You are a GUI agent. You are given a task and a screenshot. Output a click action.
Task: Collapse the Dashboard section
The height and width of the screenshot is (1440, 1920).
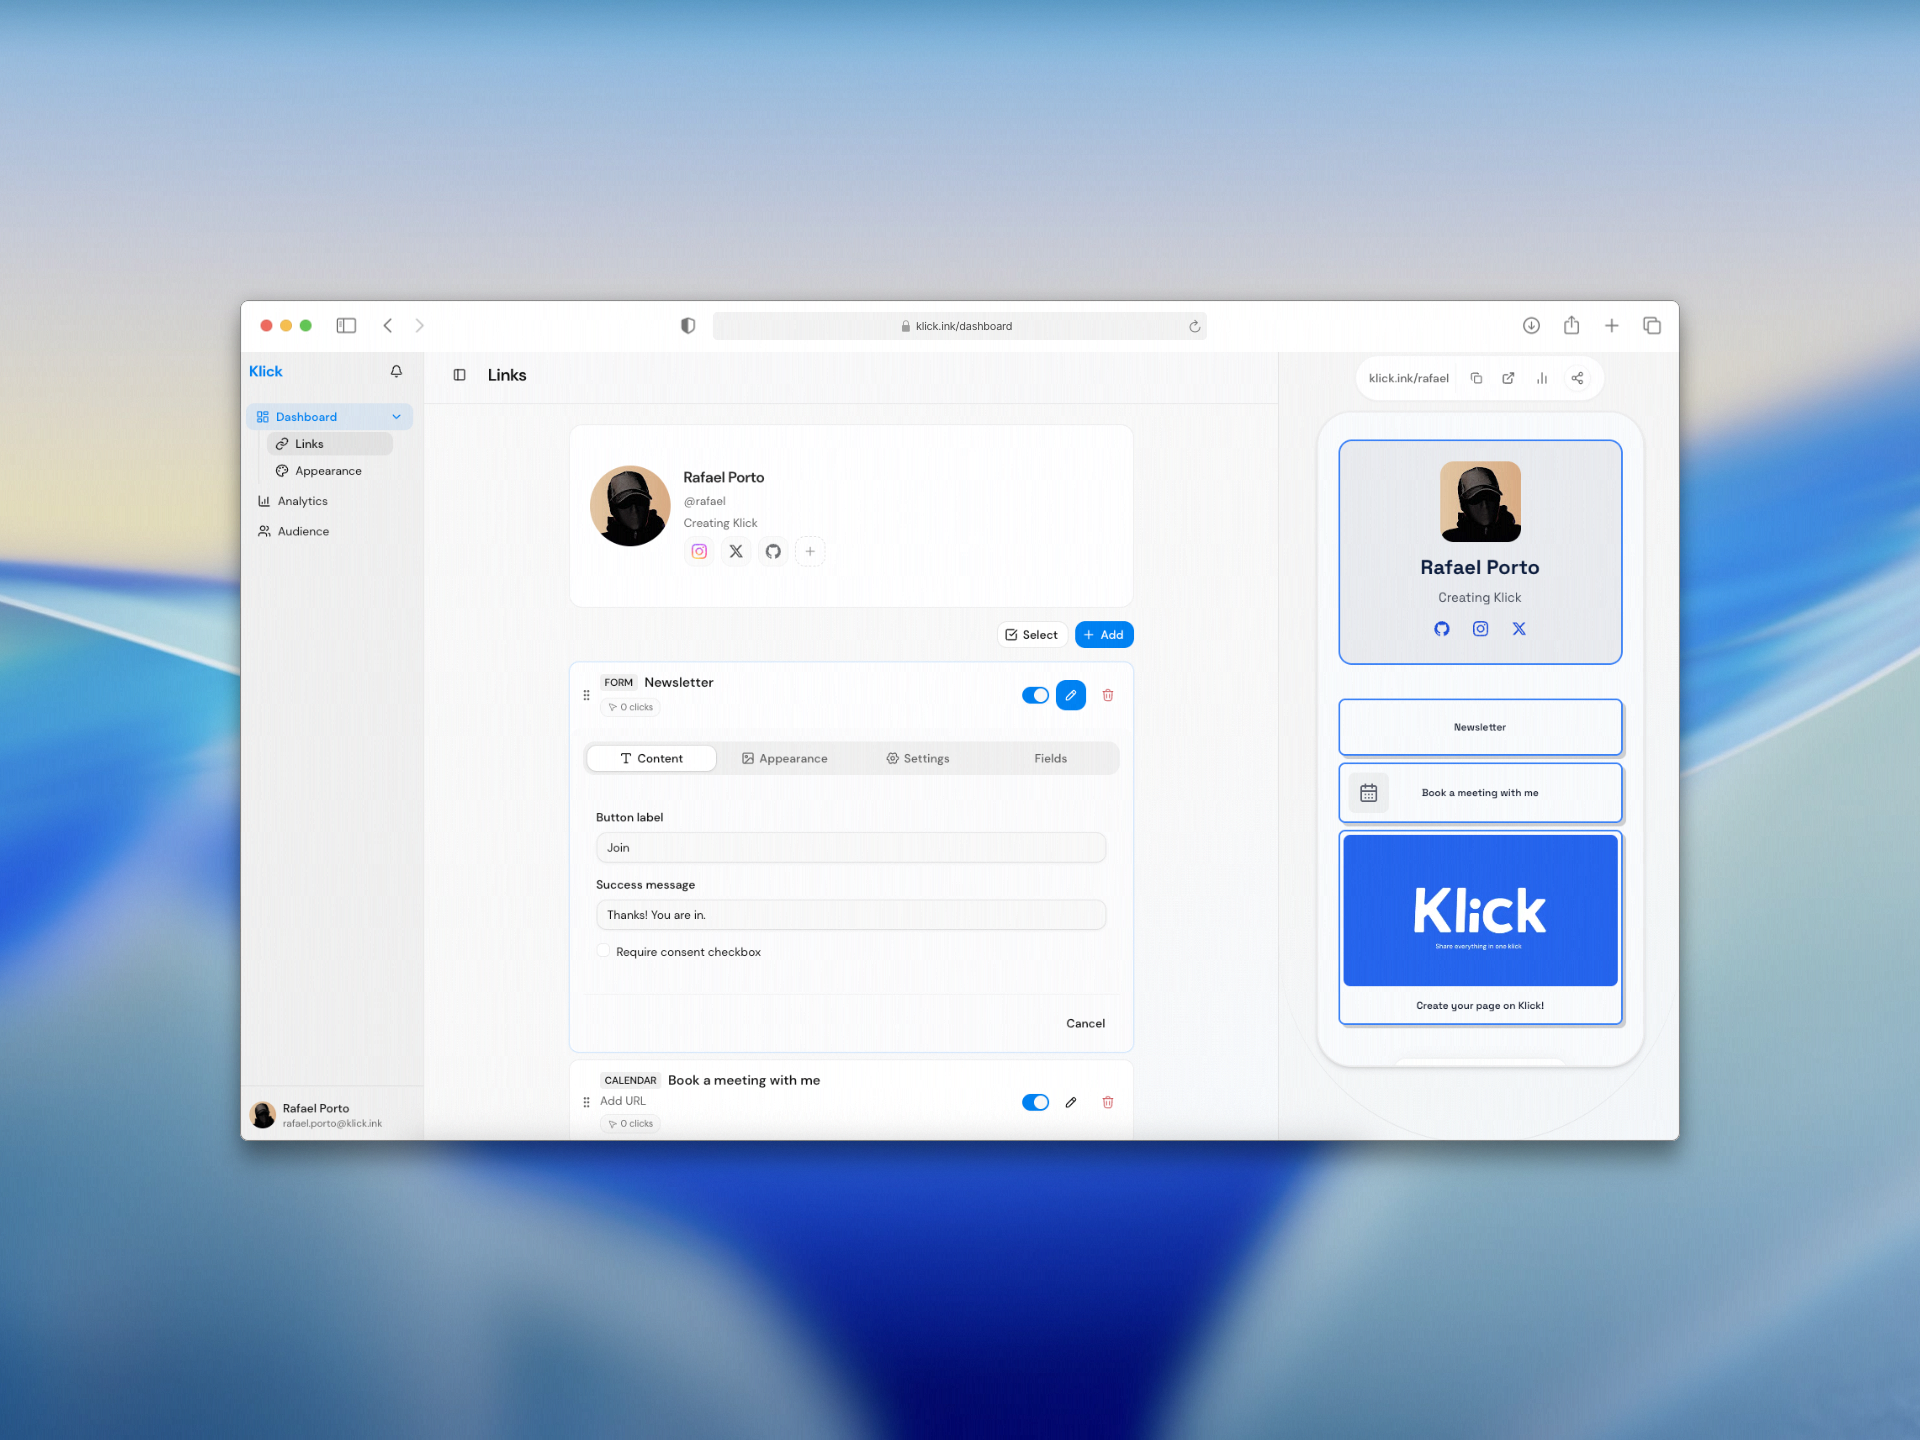pyautogui.click(x=397, y=416)
